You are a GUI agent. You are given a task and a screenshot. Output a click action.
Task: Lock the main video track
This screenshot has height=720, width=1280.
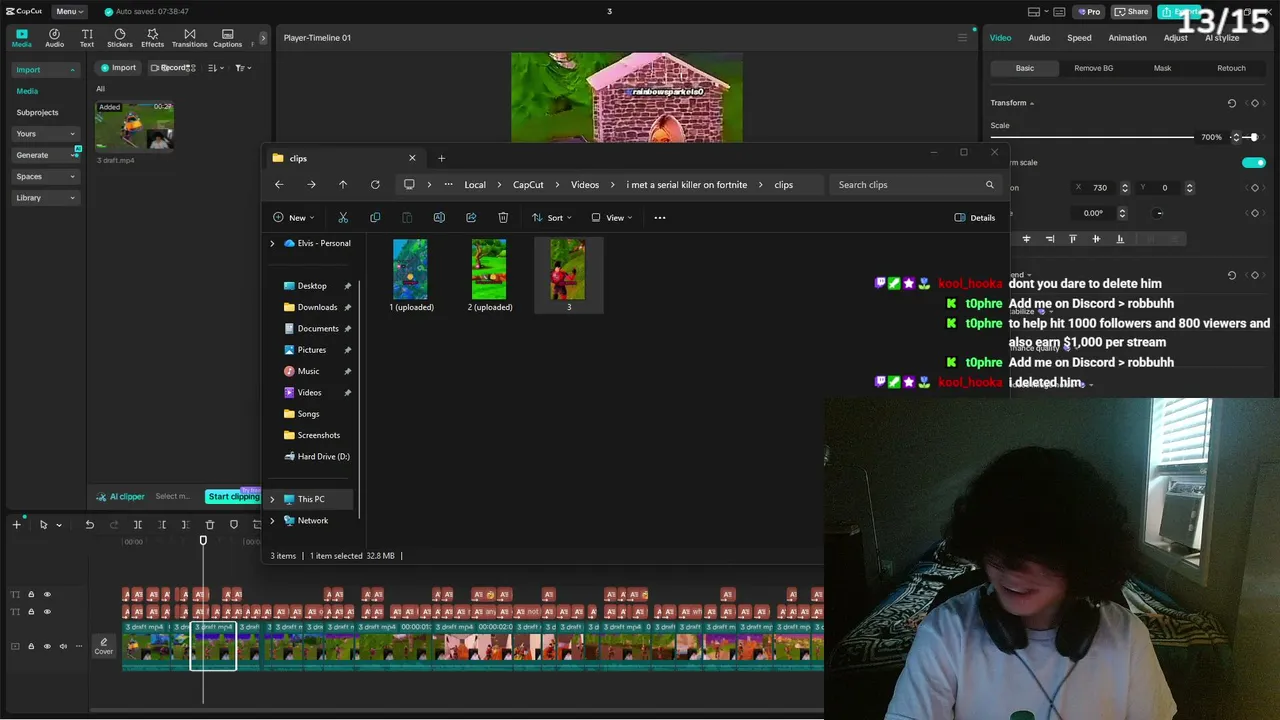point(31,647)
